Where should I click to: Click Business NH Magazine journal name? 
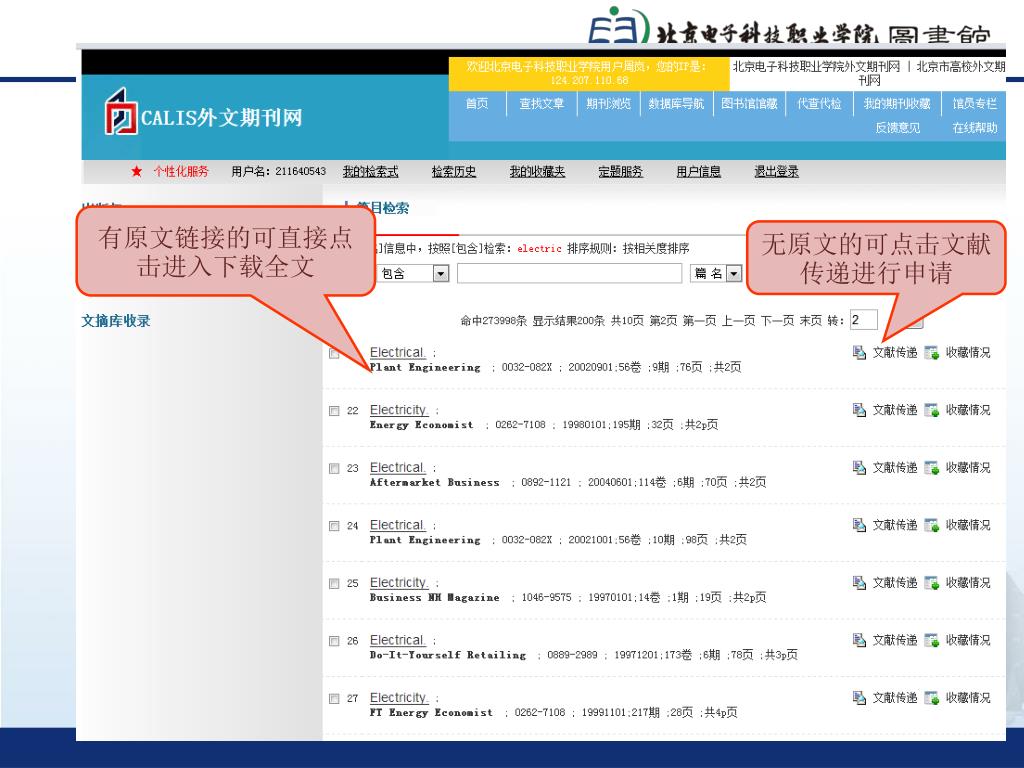pos(434,598)
